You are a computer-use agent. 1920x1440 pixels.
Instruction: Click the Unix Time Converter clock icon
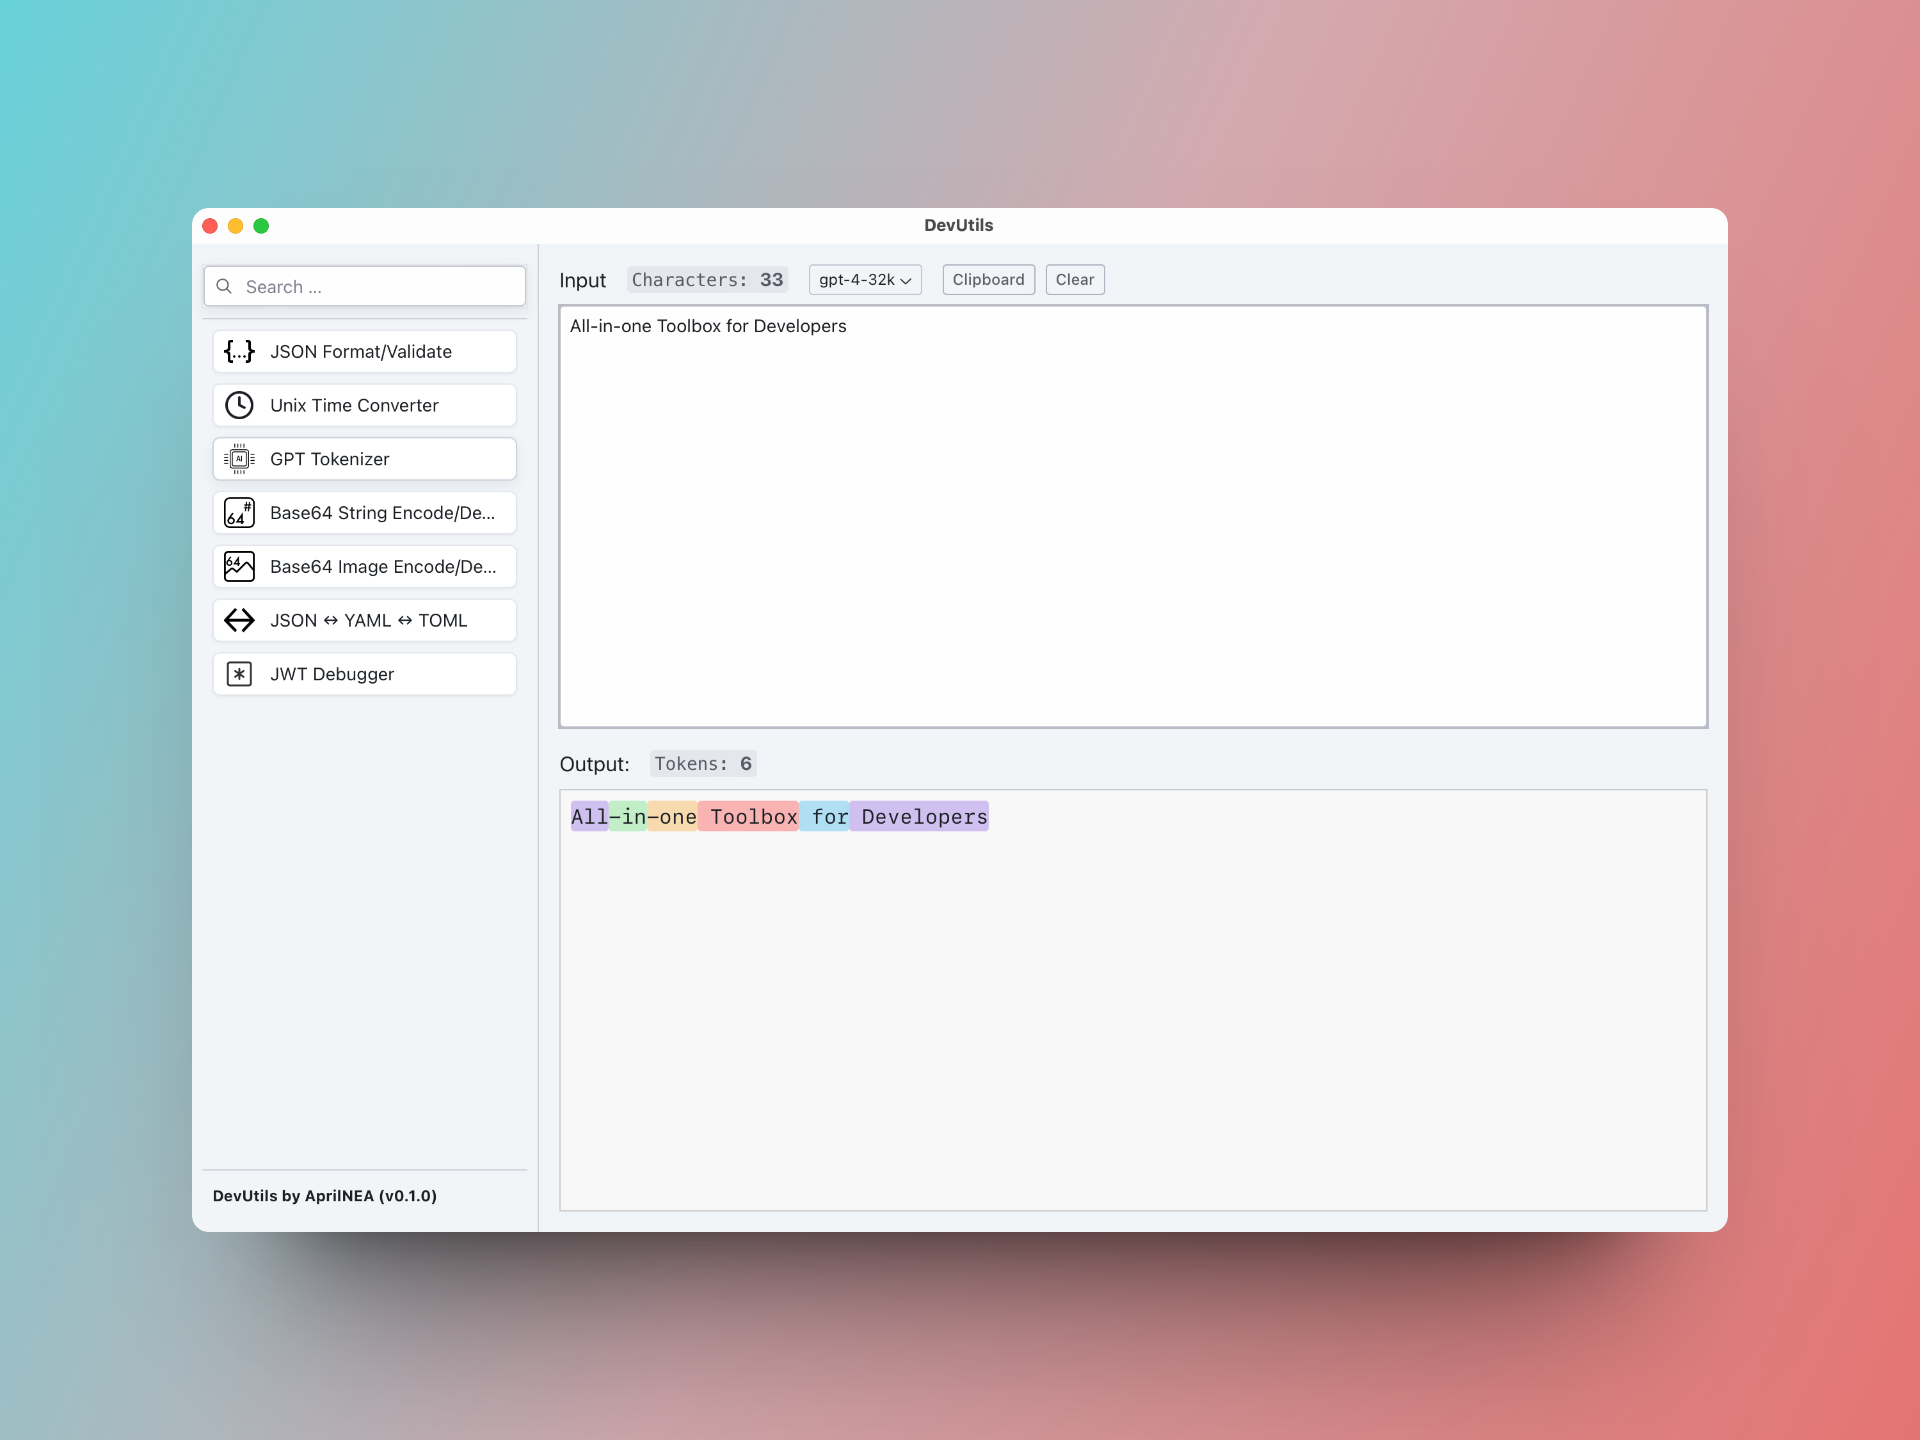coord(239,405)
